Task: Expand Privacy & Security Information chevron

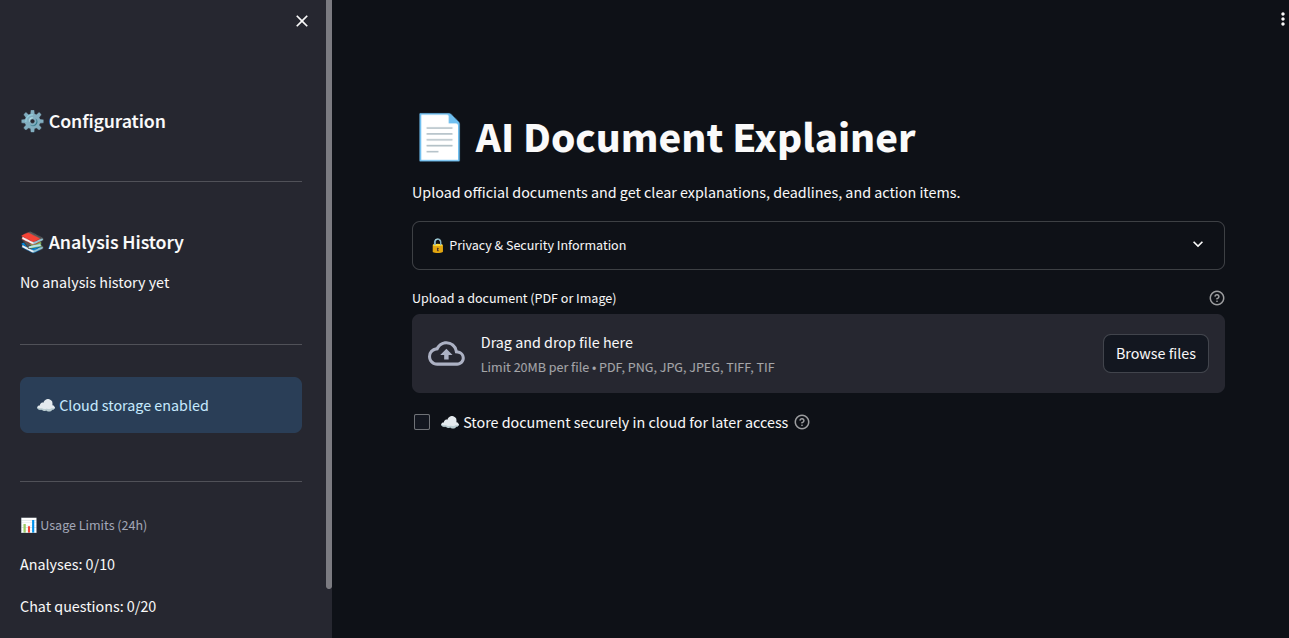Action: (x=1198, y=245)
